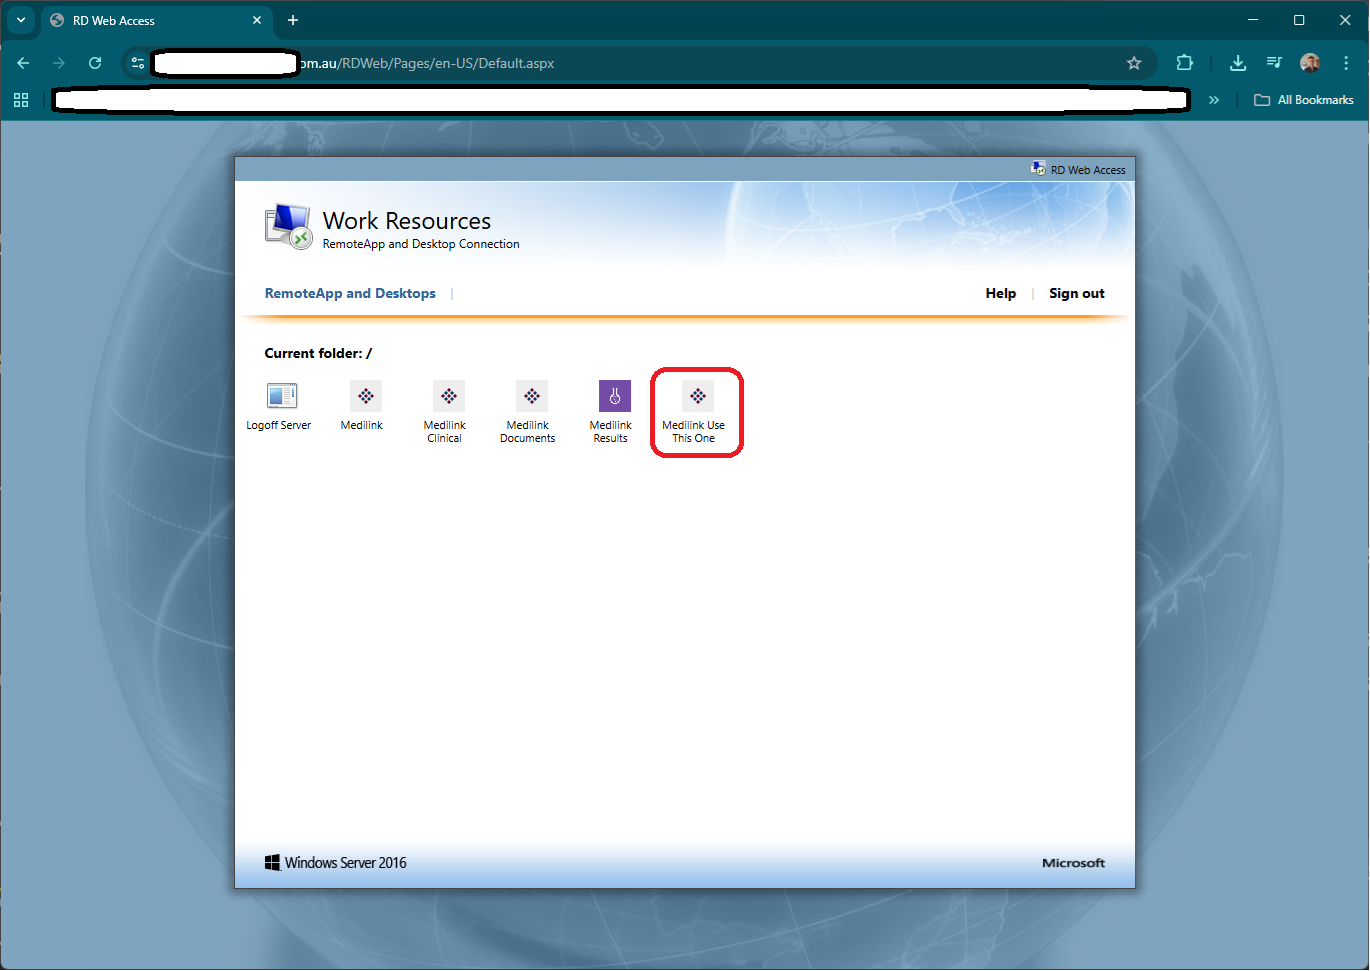Bookmark this page with the star icon

tap(1134, 63)
